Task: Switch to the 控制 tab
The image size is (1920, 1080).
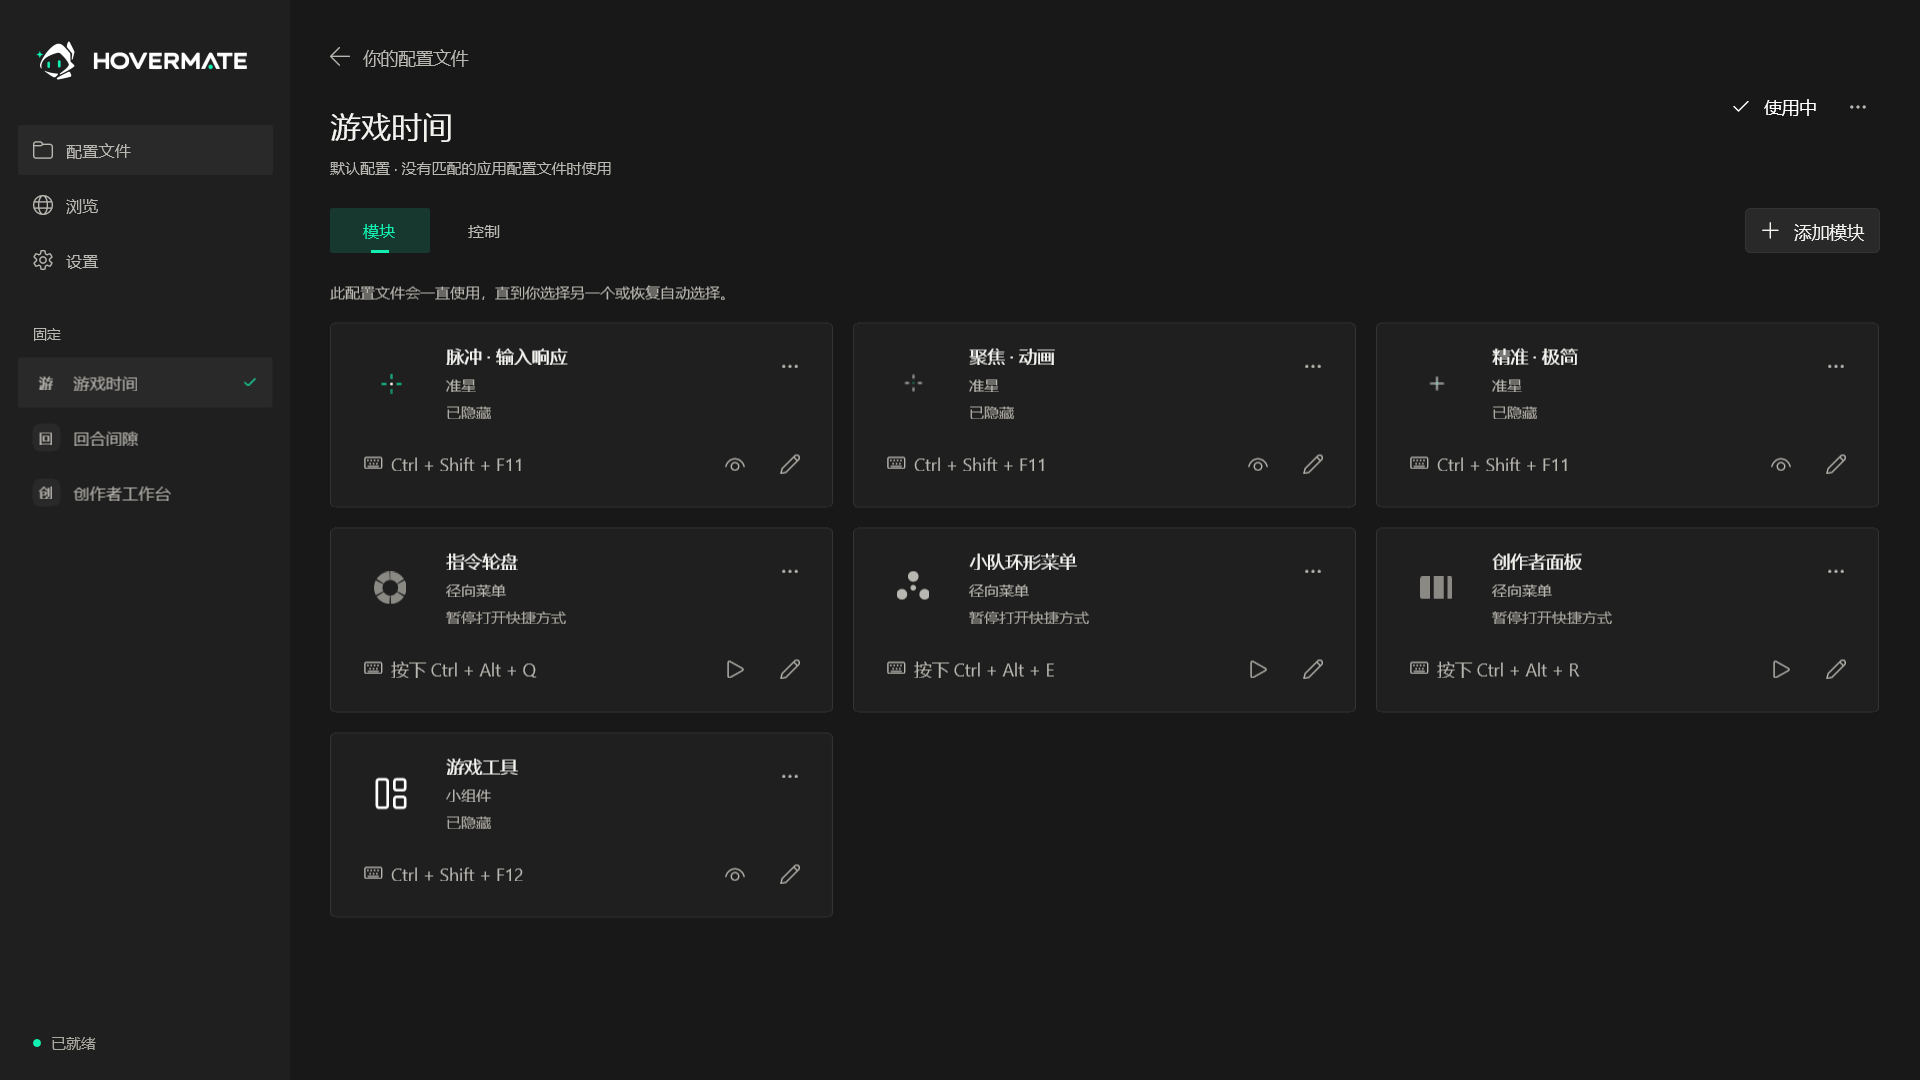Action: [x=484, y=231]
